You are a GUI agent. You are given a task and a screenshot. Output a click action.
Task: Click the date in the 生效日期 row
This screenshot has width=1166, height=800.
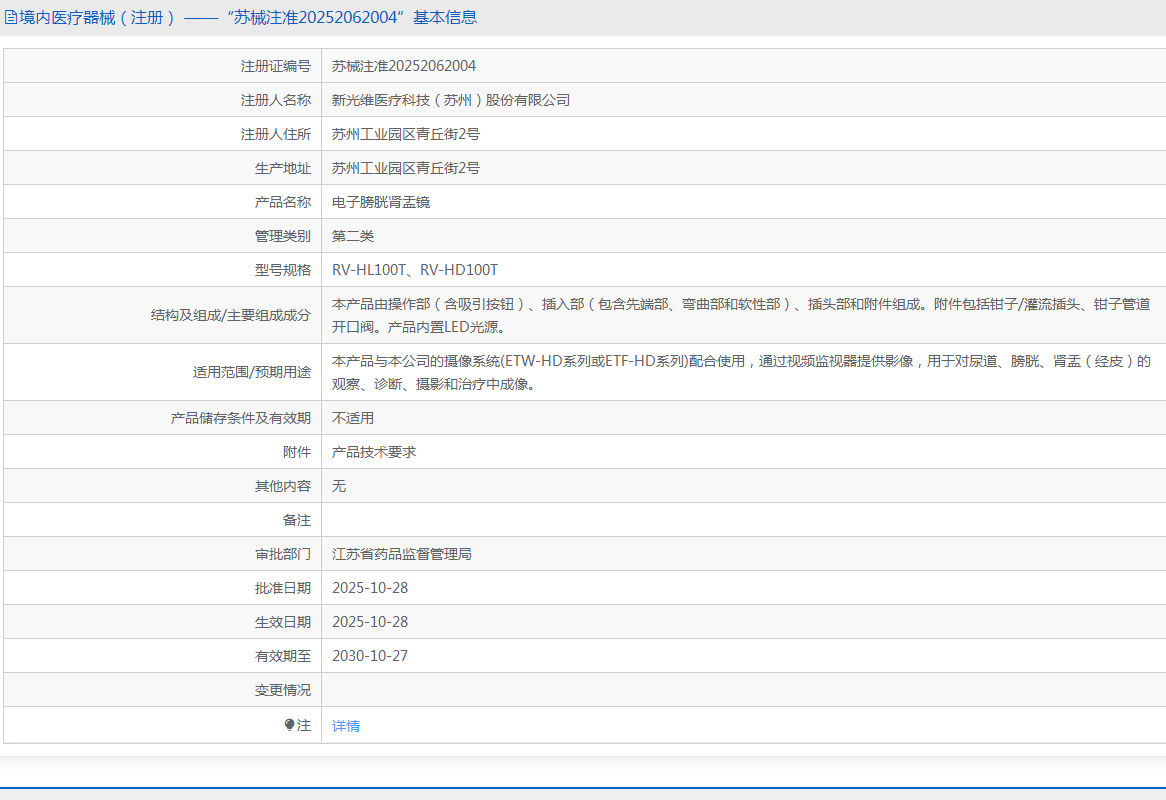click(x=370, y=622)
